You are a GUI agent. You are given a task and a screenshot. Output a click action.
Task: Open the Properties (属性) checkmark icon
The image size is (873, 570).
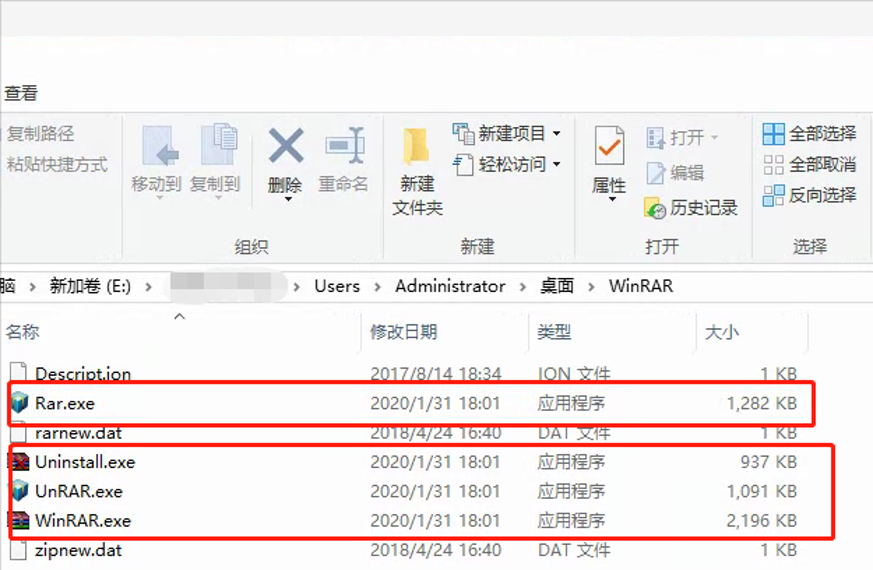coord(609,147)
